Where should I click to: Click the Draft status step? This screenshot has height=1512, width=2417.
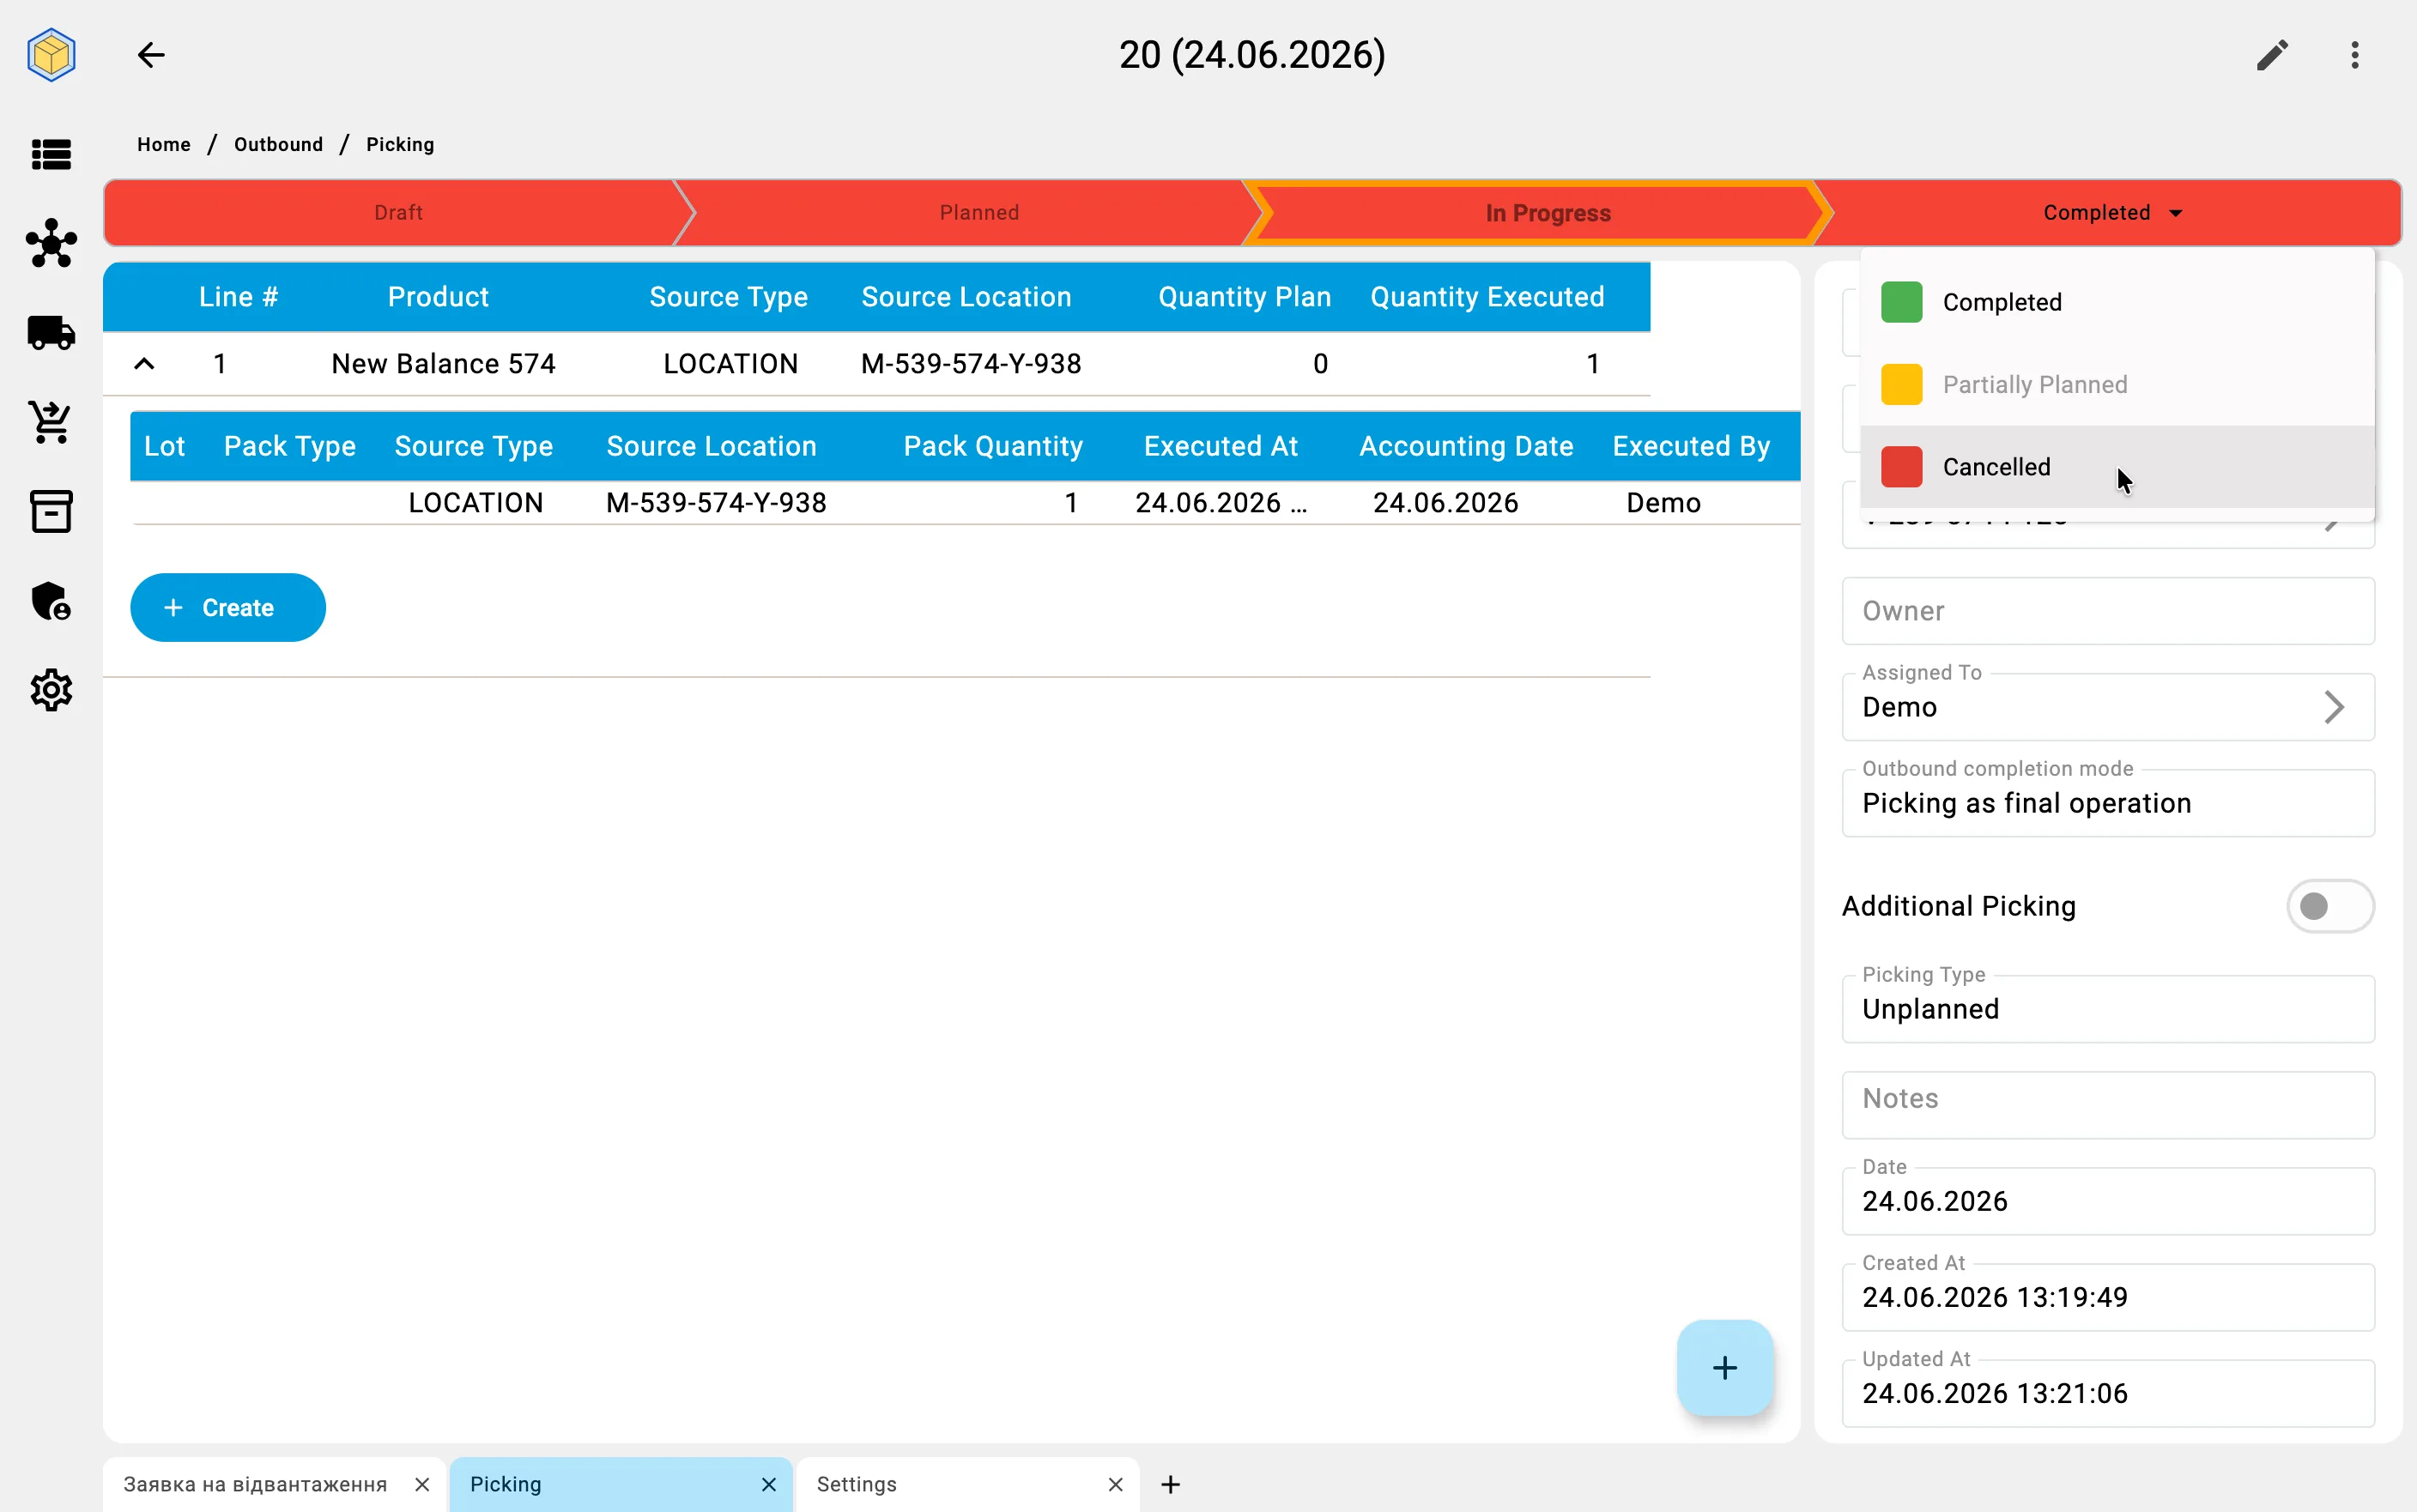[x=398, y=213]
